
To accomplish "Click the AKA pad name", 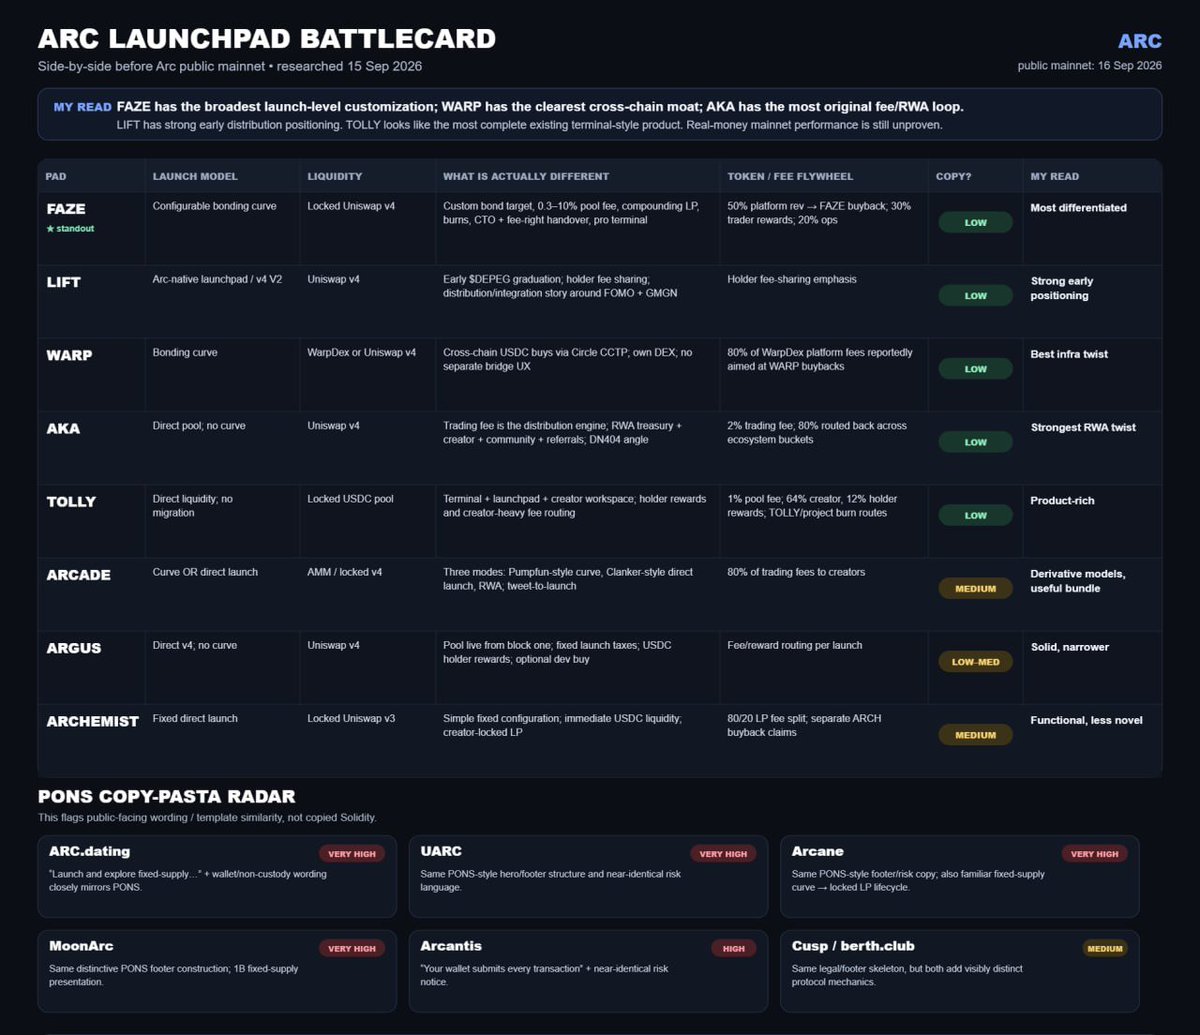I will [63, 428].
